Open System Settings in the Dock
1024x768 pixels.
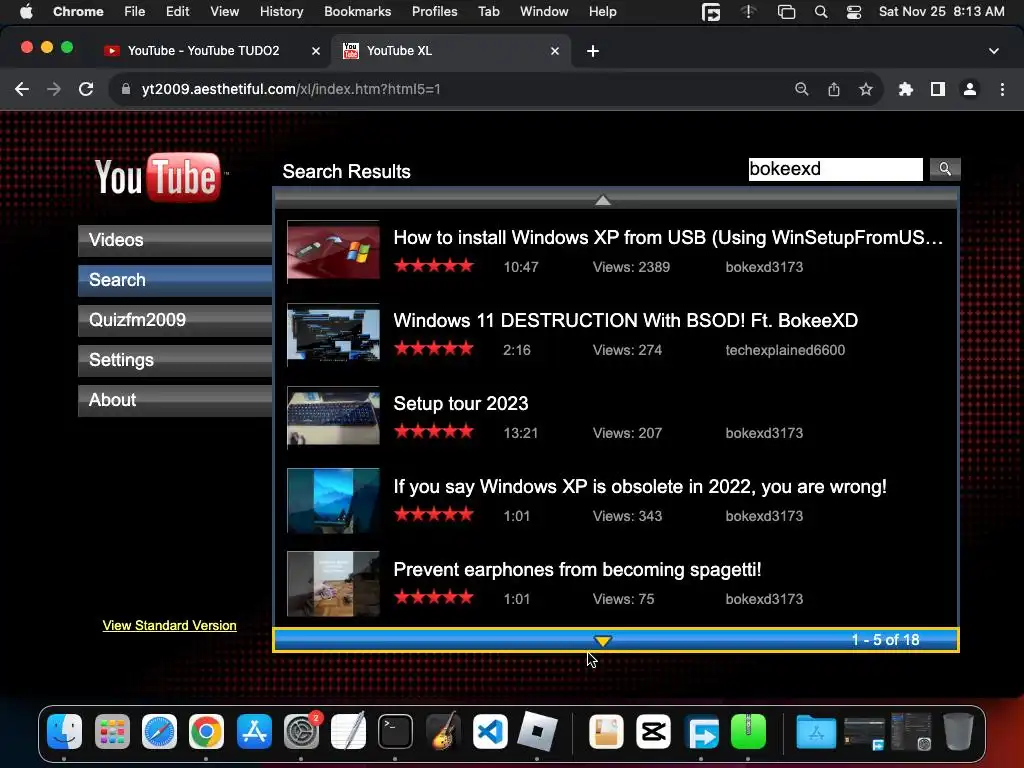pos(301,731)
